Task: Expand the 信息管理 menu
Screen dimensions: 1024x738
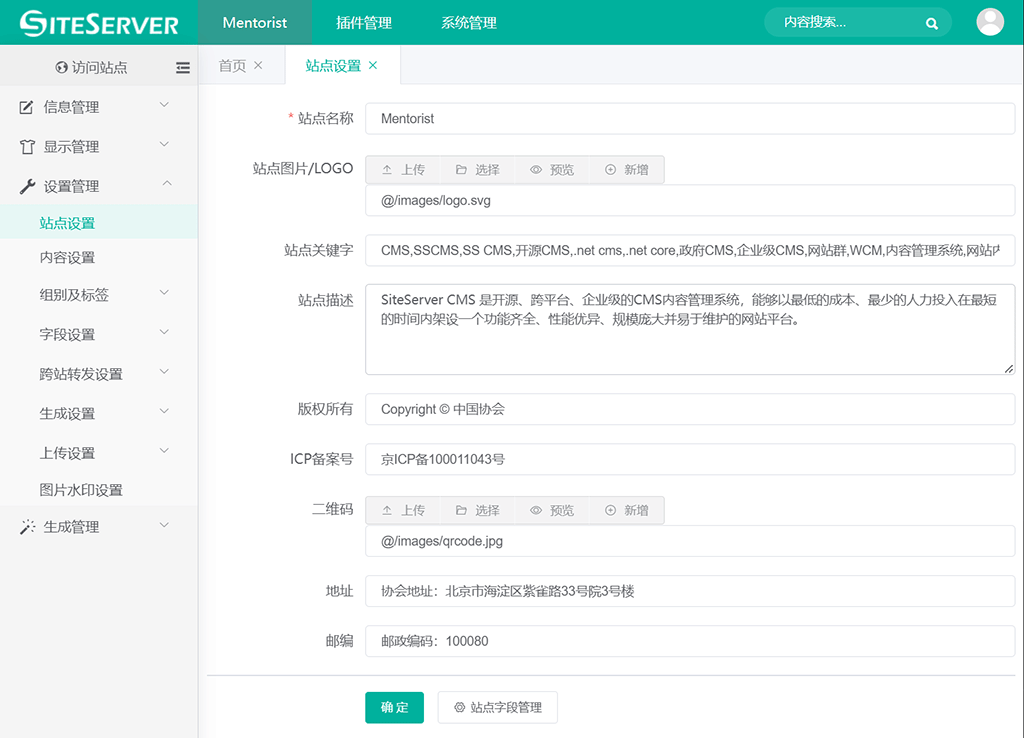Action: pyautogui.click(x=98, y=107)
